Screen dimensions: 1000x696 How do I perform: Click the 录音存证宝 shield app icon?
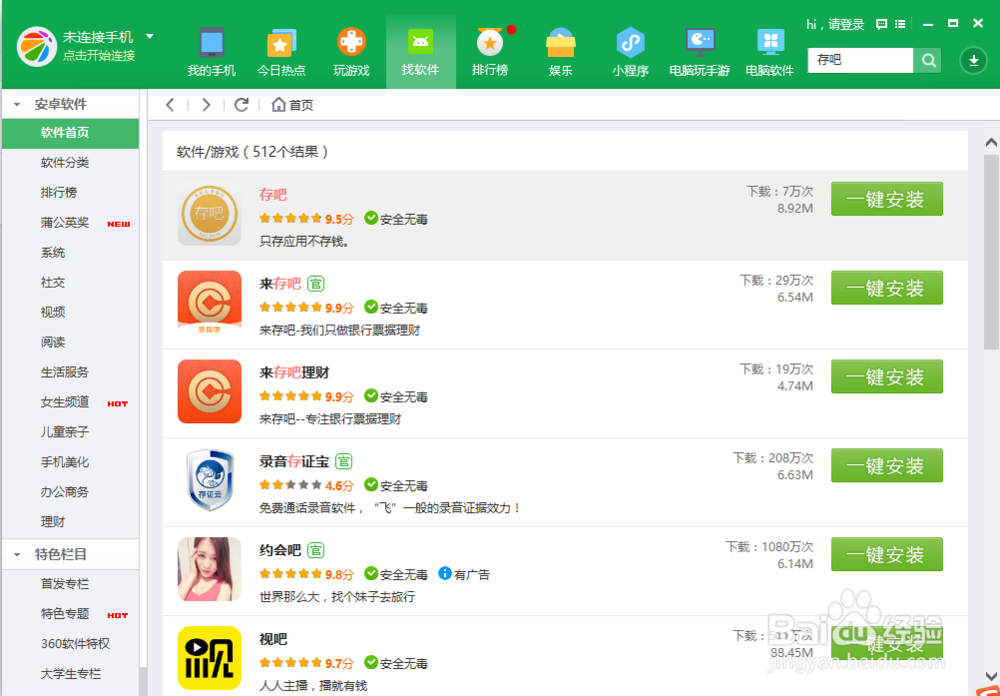coord(209,480)
